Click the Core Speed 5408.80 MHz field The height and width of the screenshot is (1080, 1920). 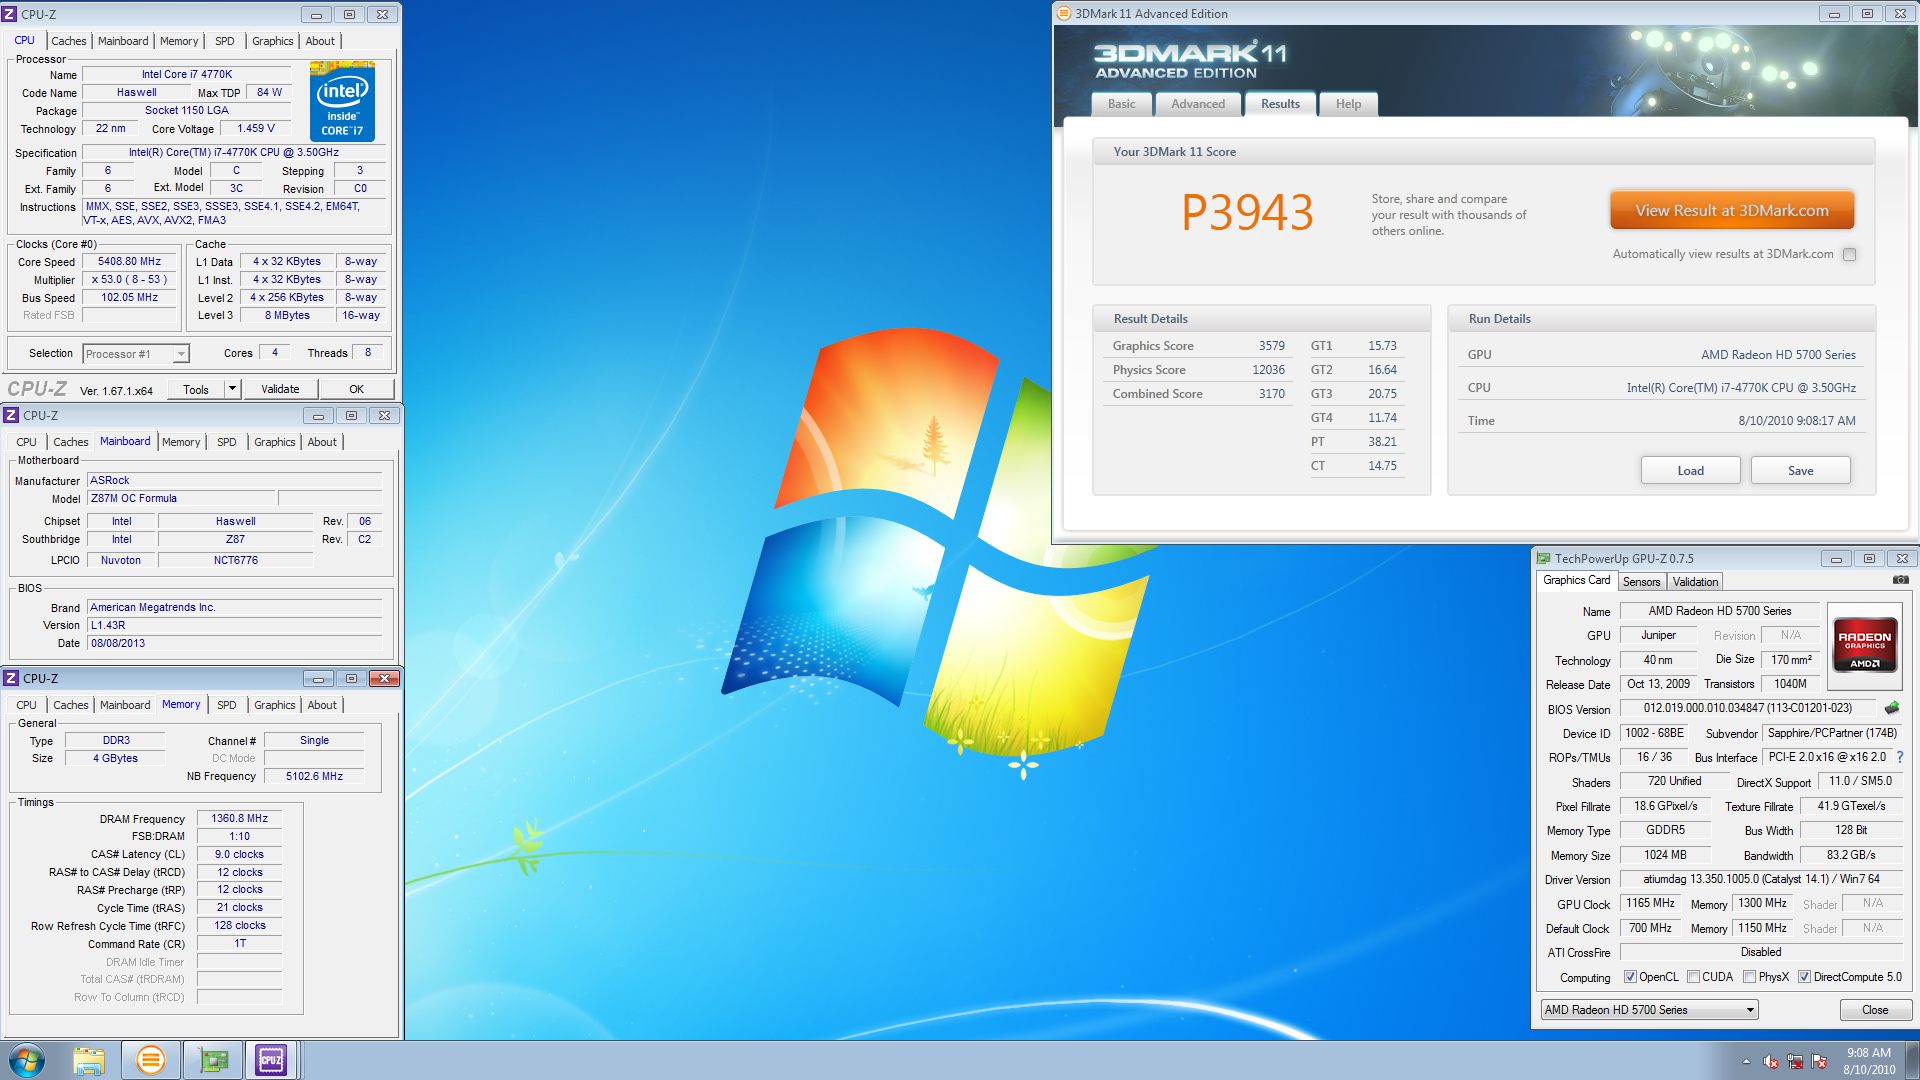point(129,262)
